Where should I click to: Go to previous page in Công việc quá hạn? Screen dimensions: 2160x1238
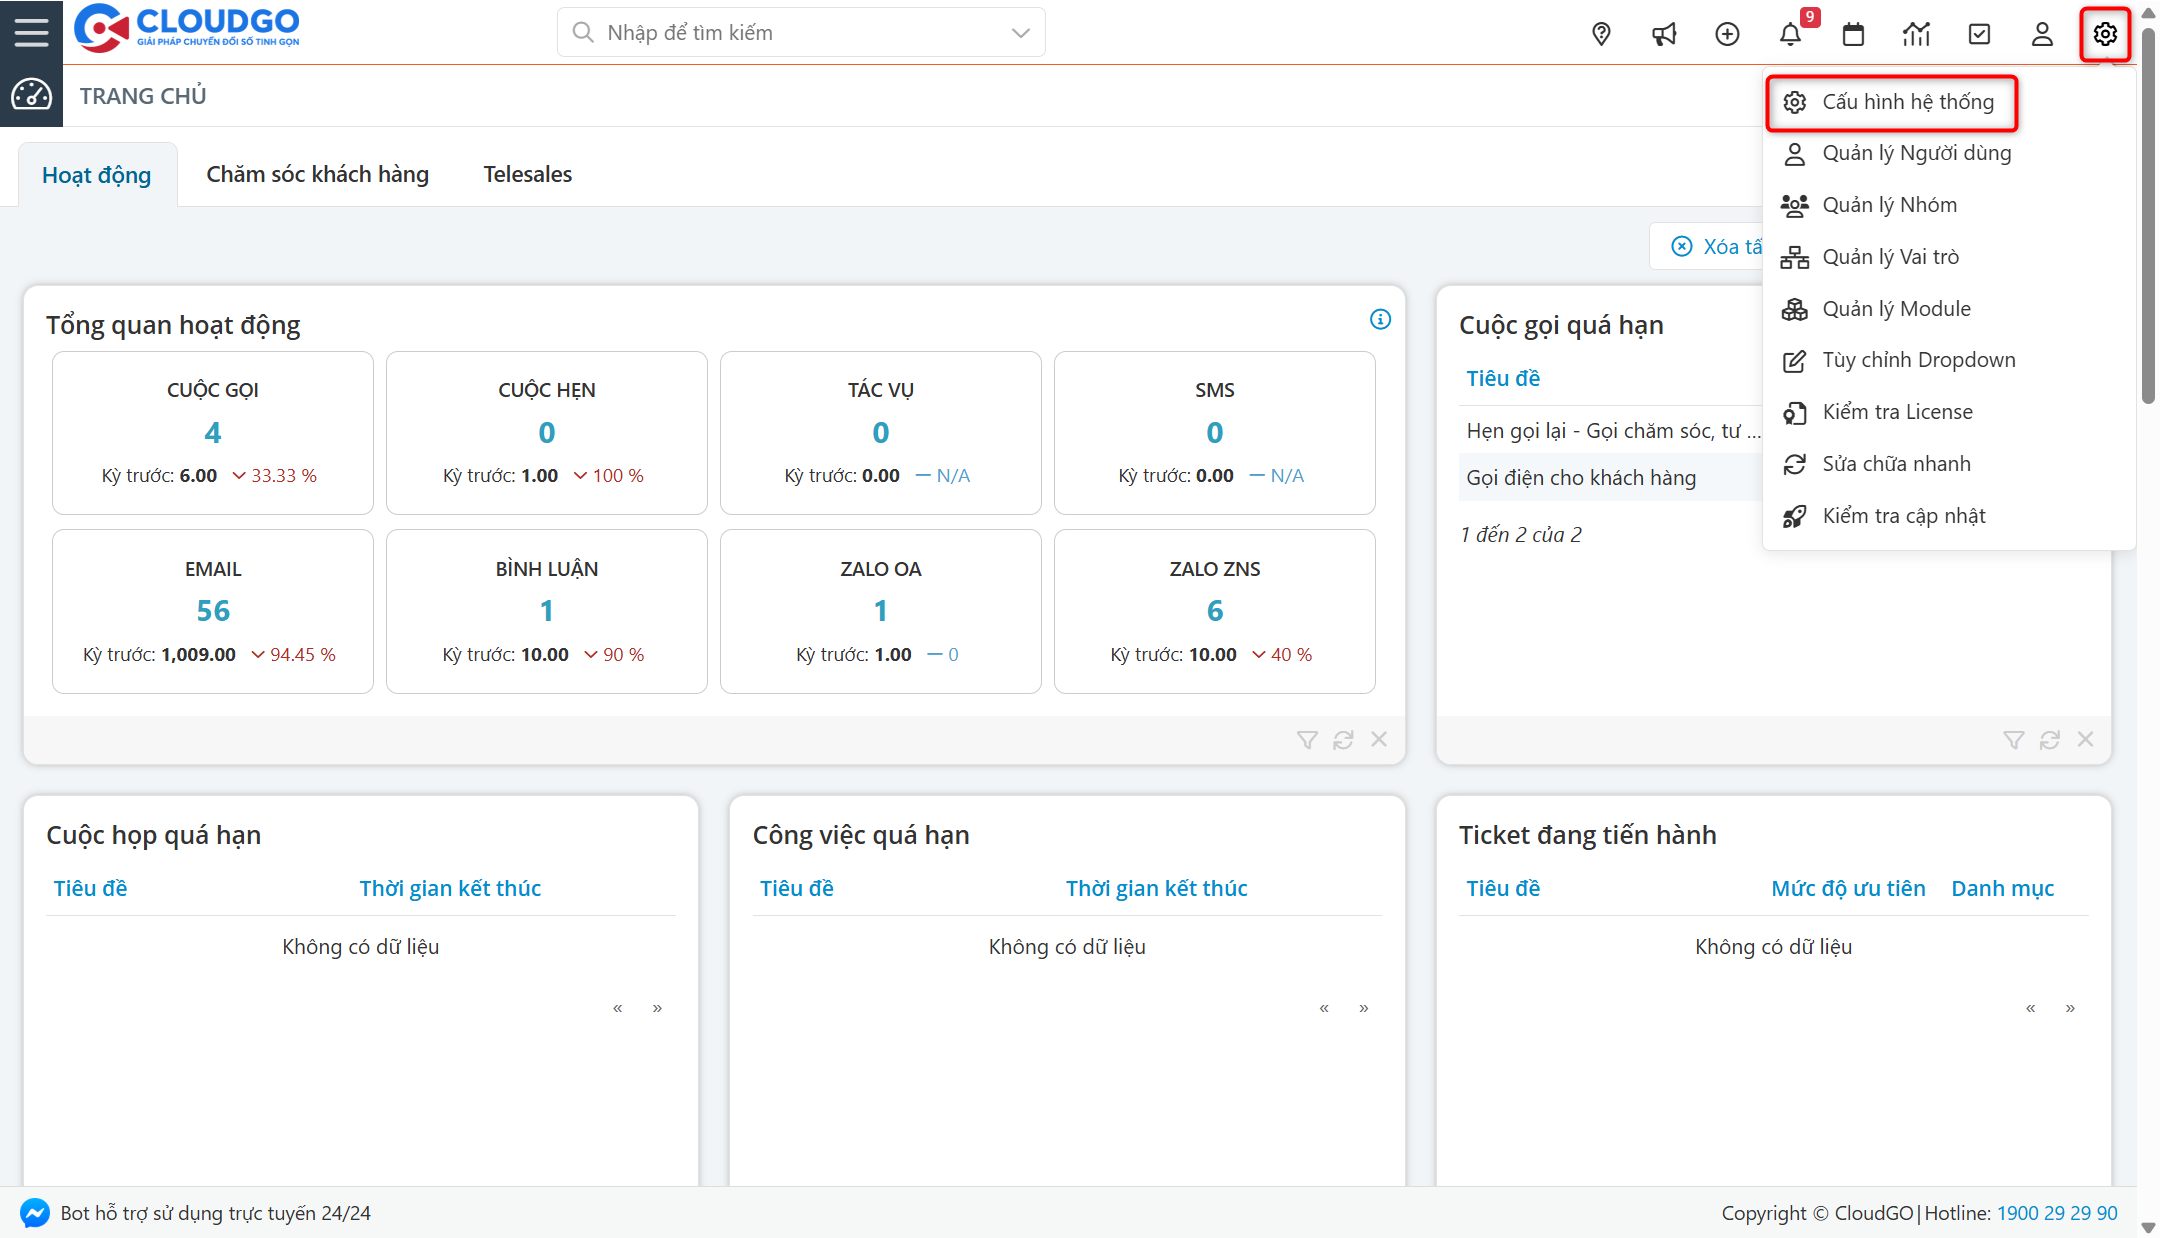tap(1324, 1008)
